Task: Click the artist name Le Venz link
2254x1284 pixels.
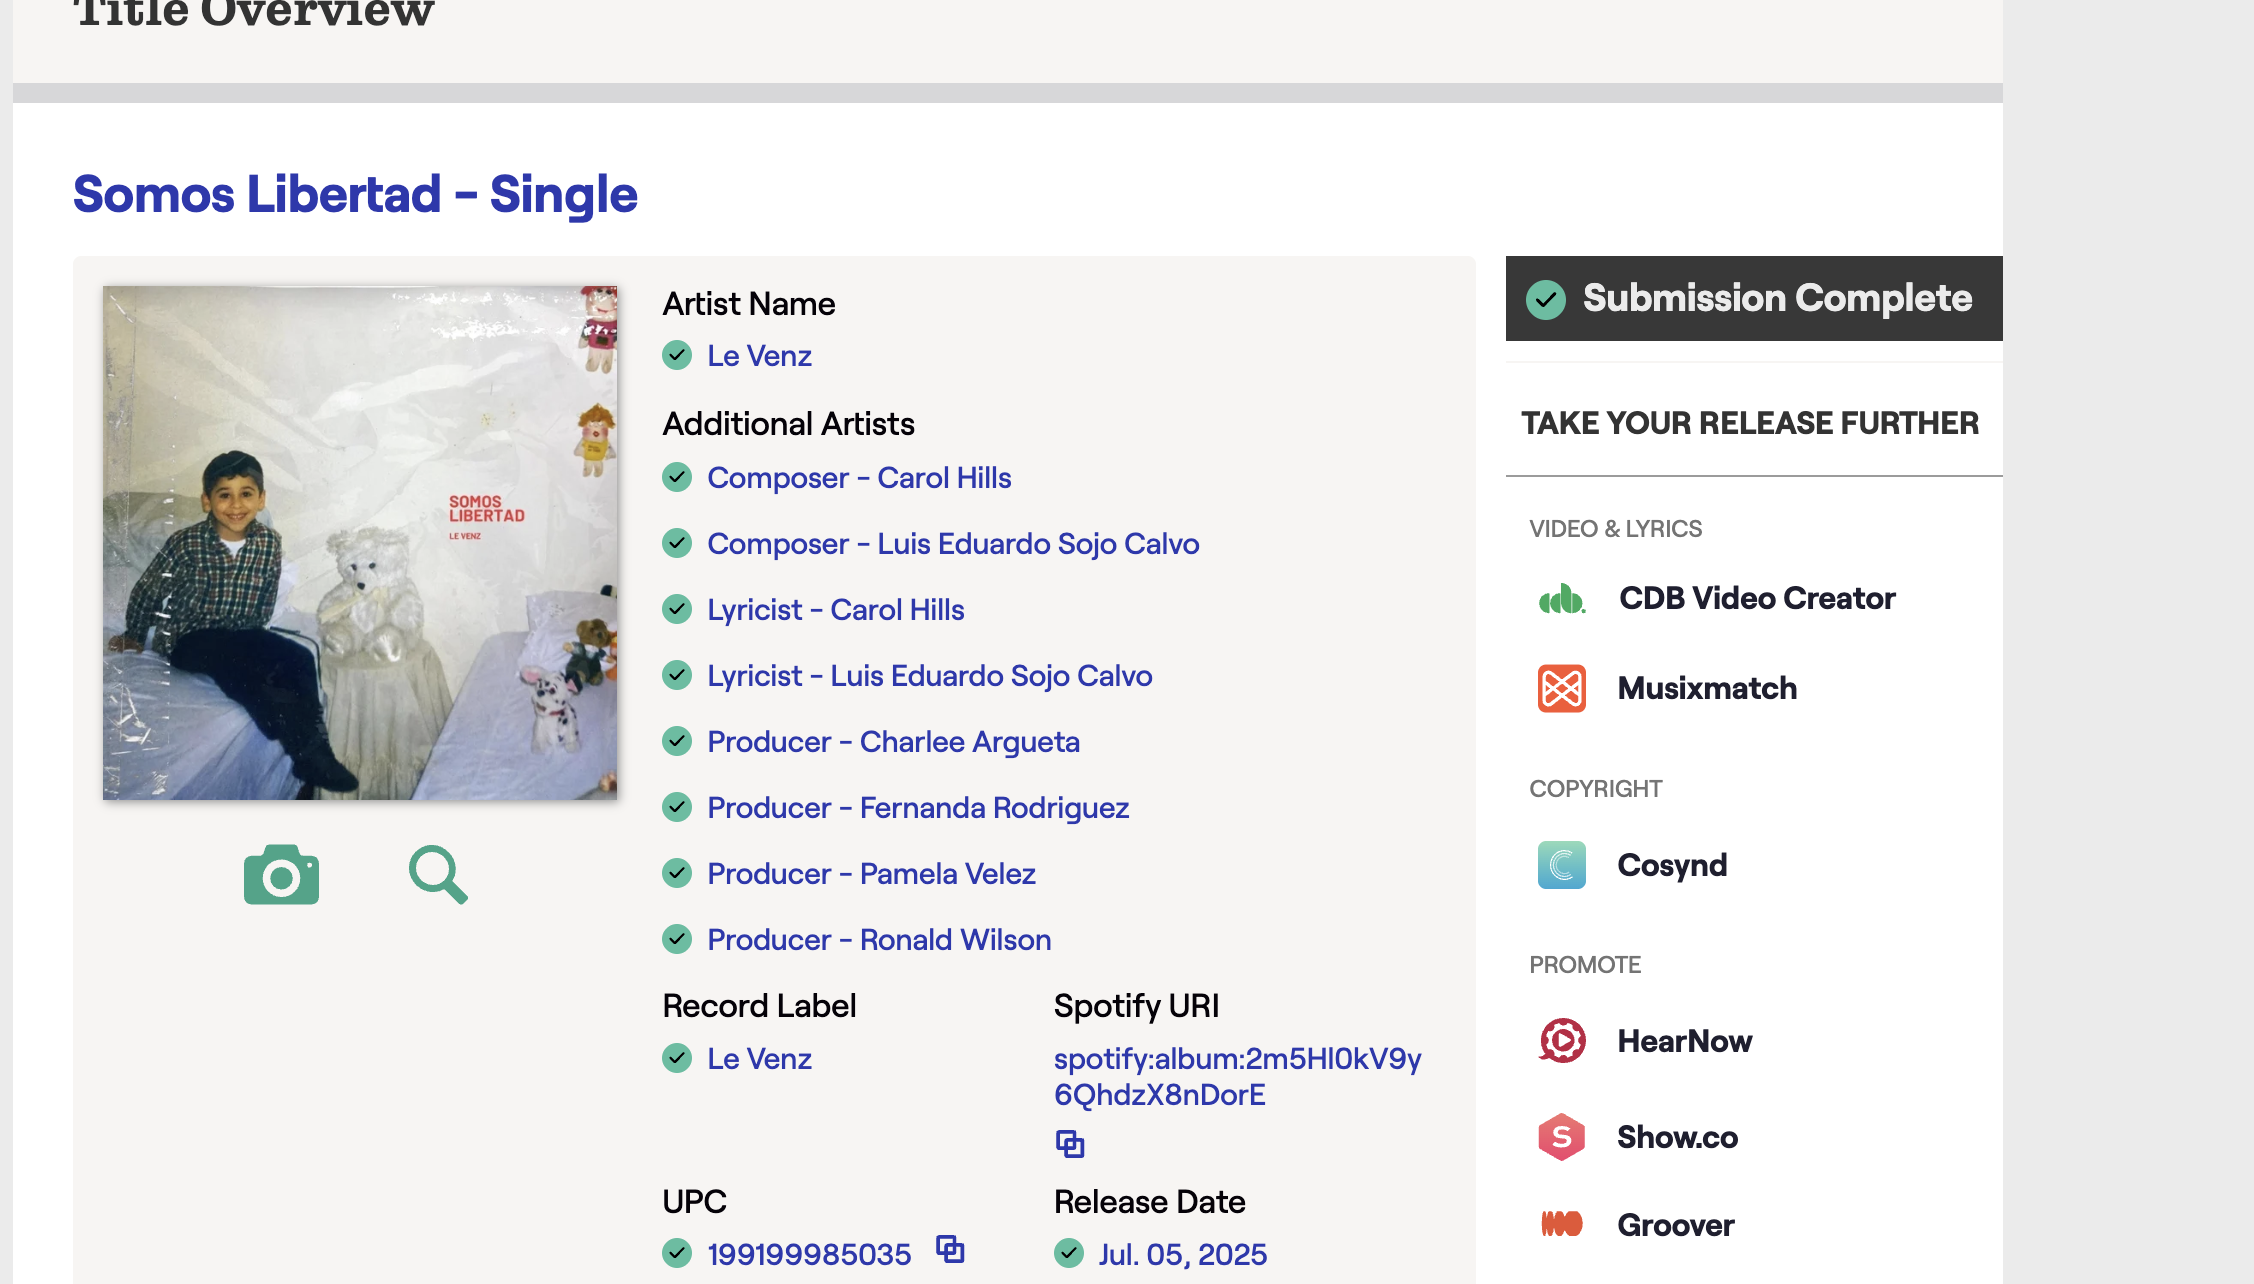Action: point(759,356)
